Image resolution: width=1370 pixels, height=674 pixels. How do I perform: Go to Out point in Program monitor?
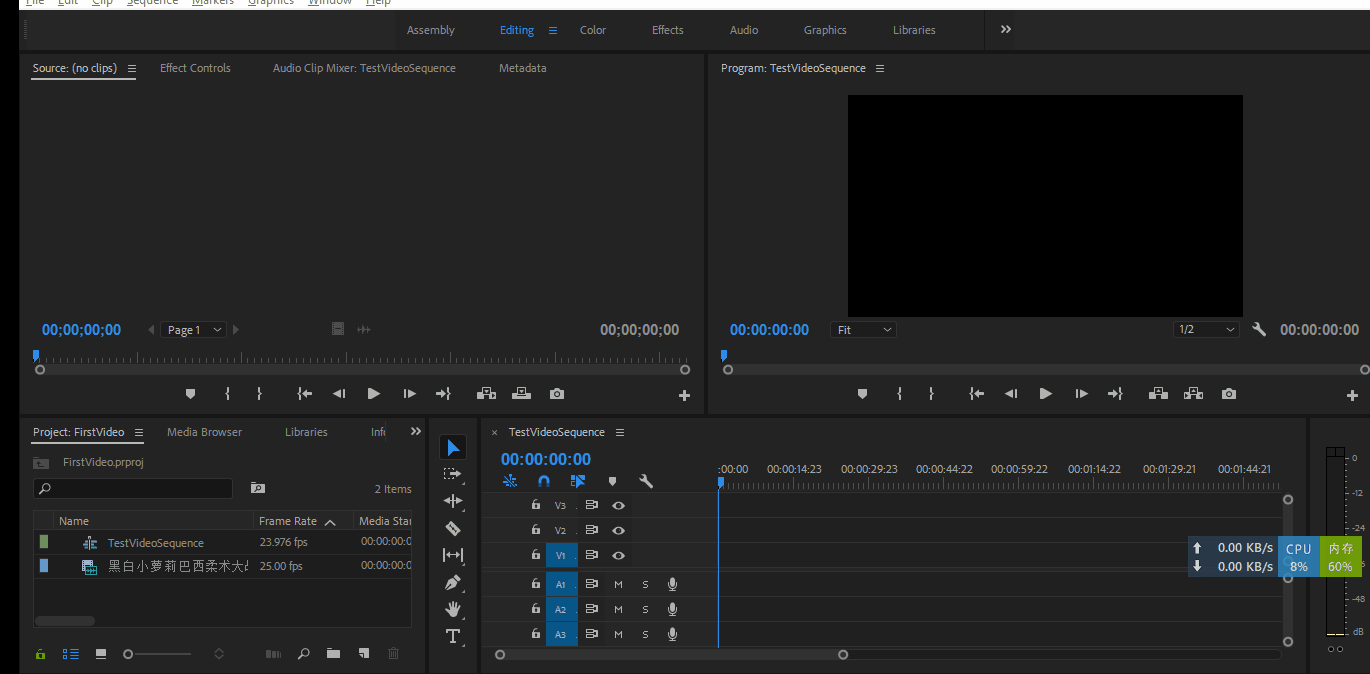point(1115,394)
